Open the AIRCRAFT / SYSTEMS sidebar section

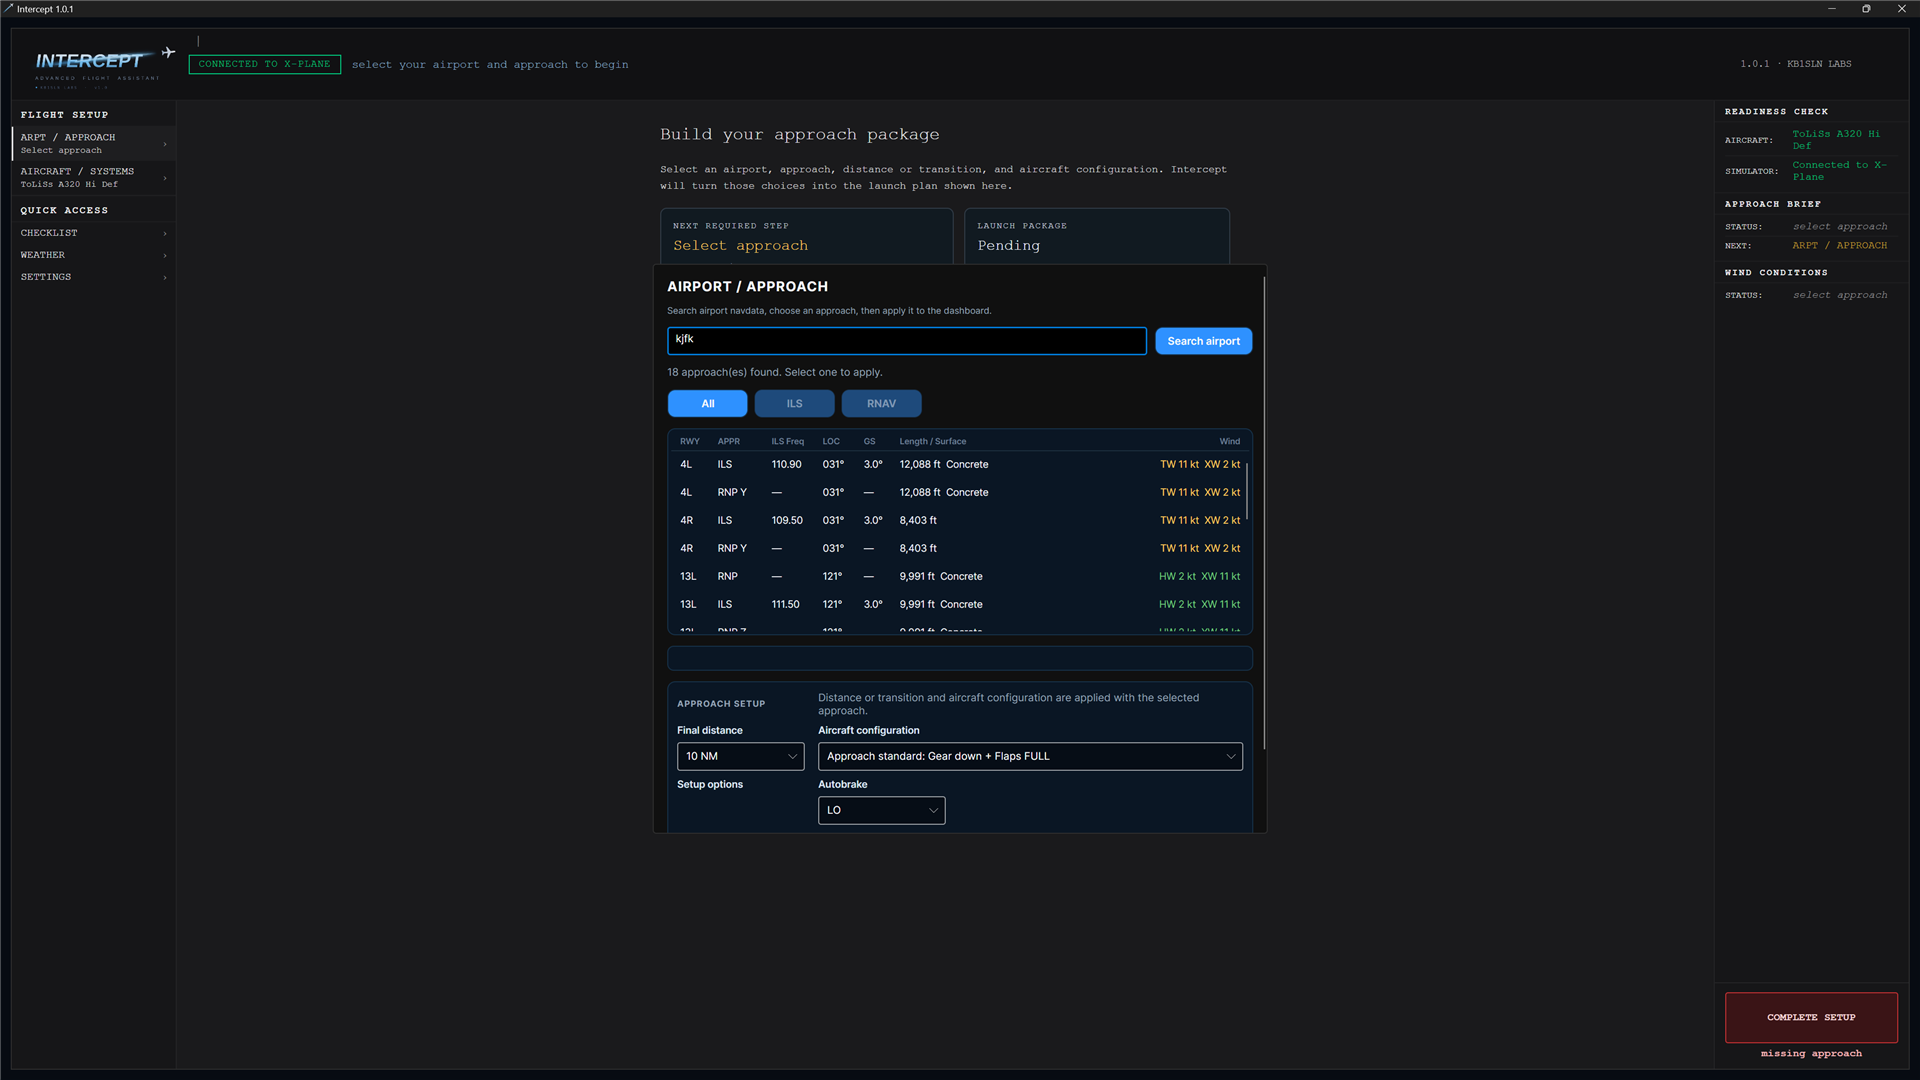[94, 177]
